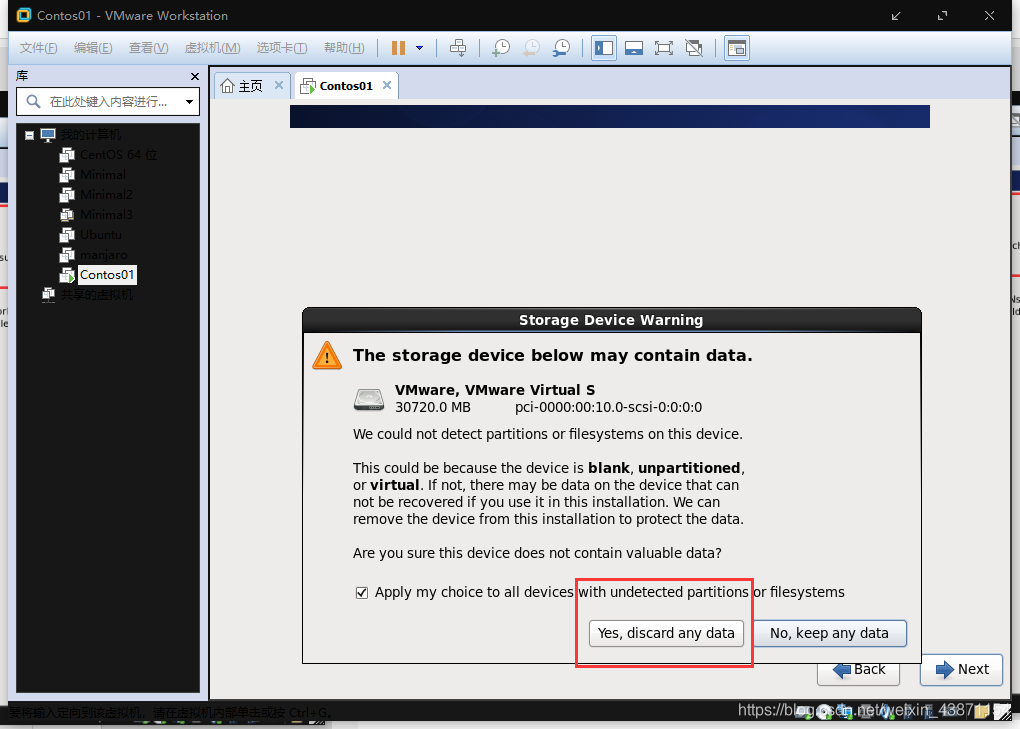The image size is (1020, 729).
Task: Select the Contos01 virtual machine in tree
Action: click(107, 275)
